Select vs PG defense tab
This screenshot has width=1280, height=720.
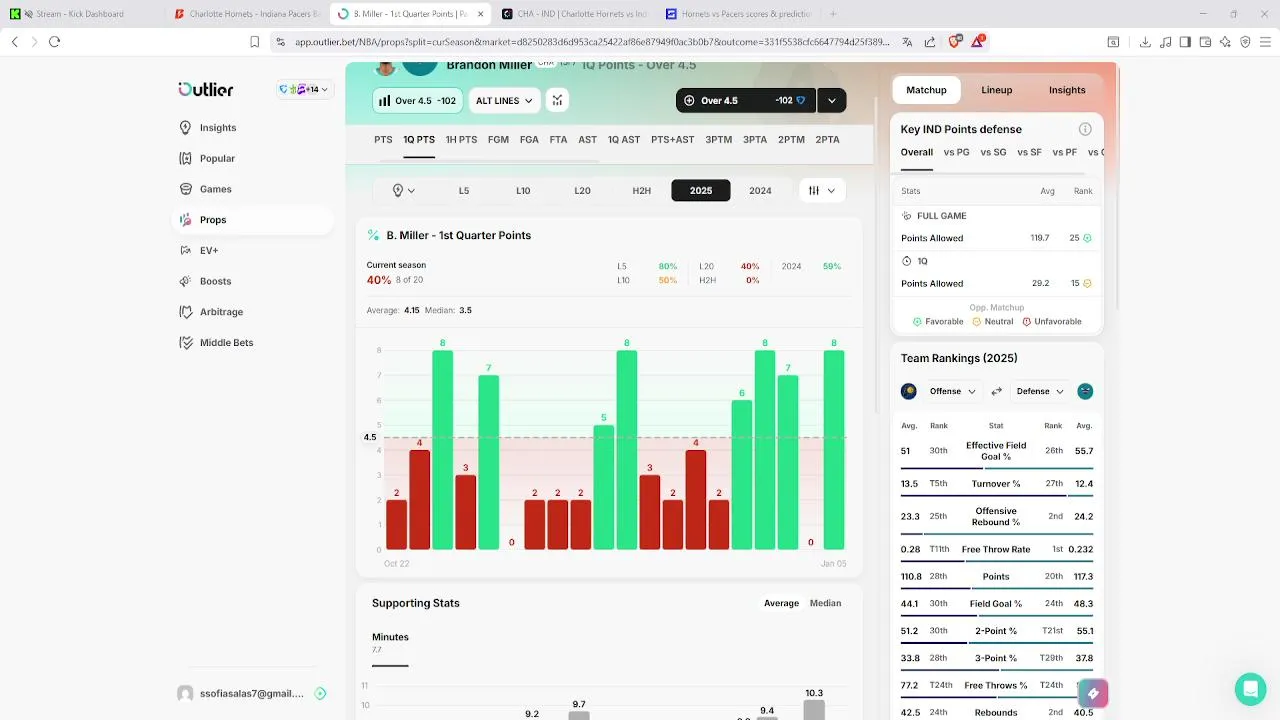pos(956,153)
